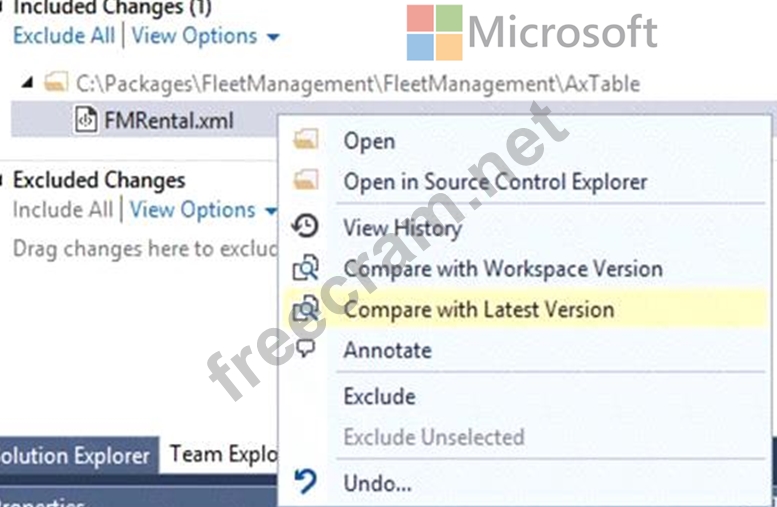Viewport: 777px width, 507px height.
Task: Click the Undo arrow icon
Action: (x=305, y=481)
